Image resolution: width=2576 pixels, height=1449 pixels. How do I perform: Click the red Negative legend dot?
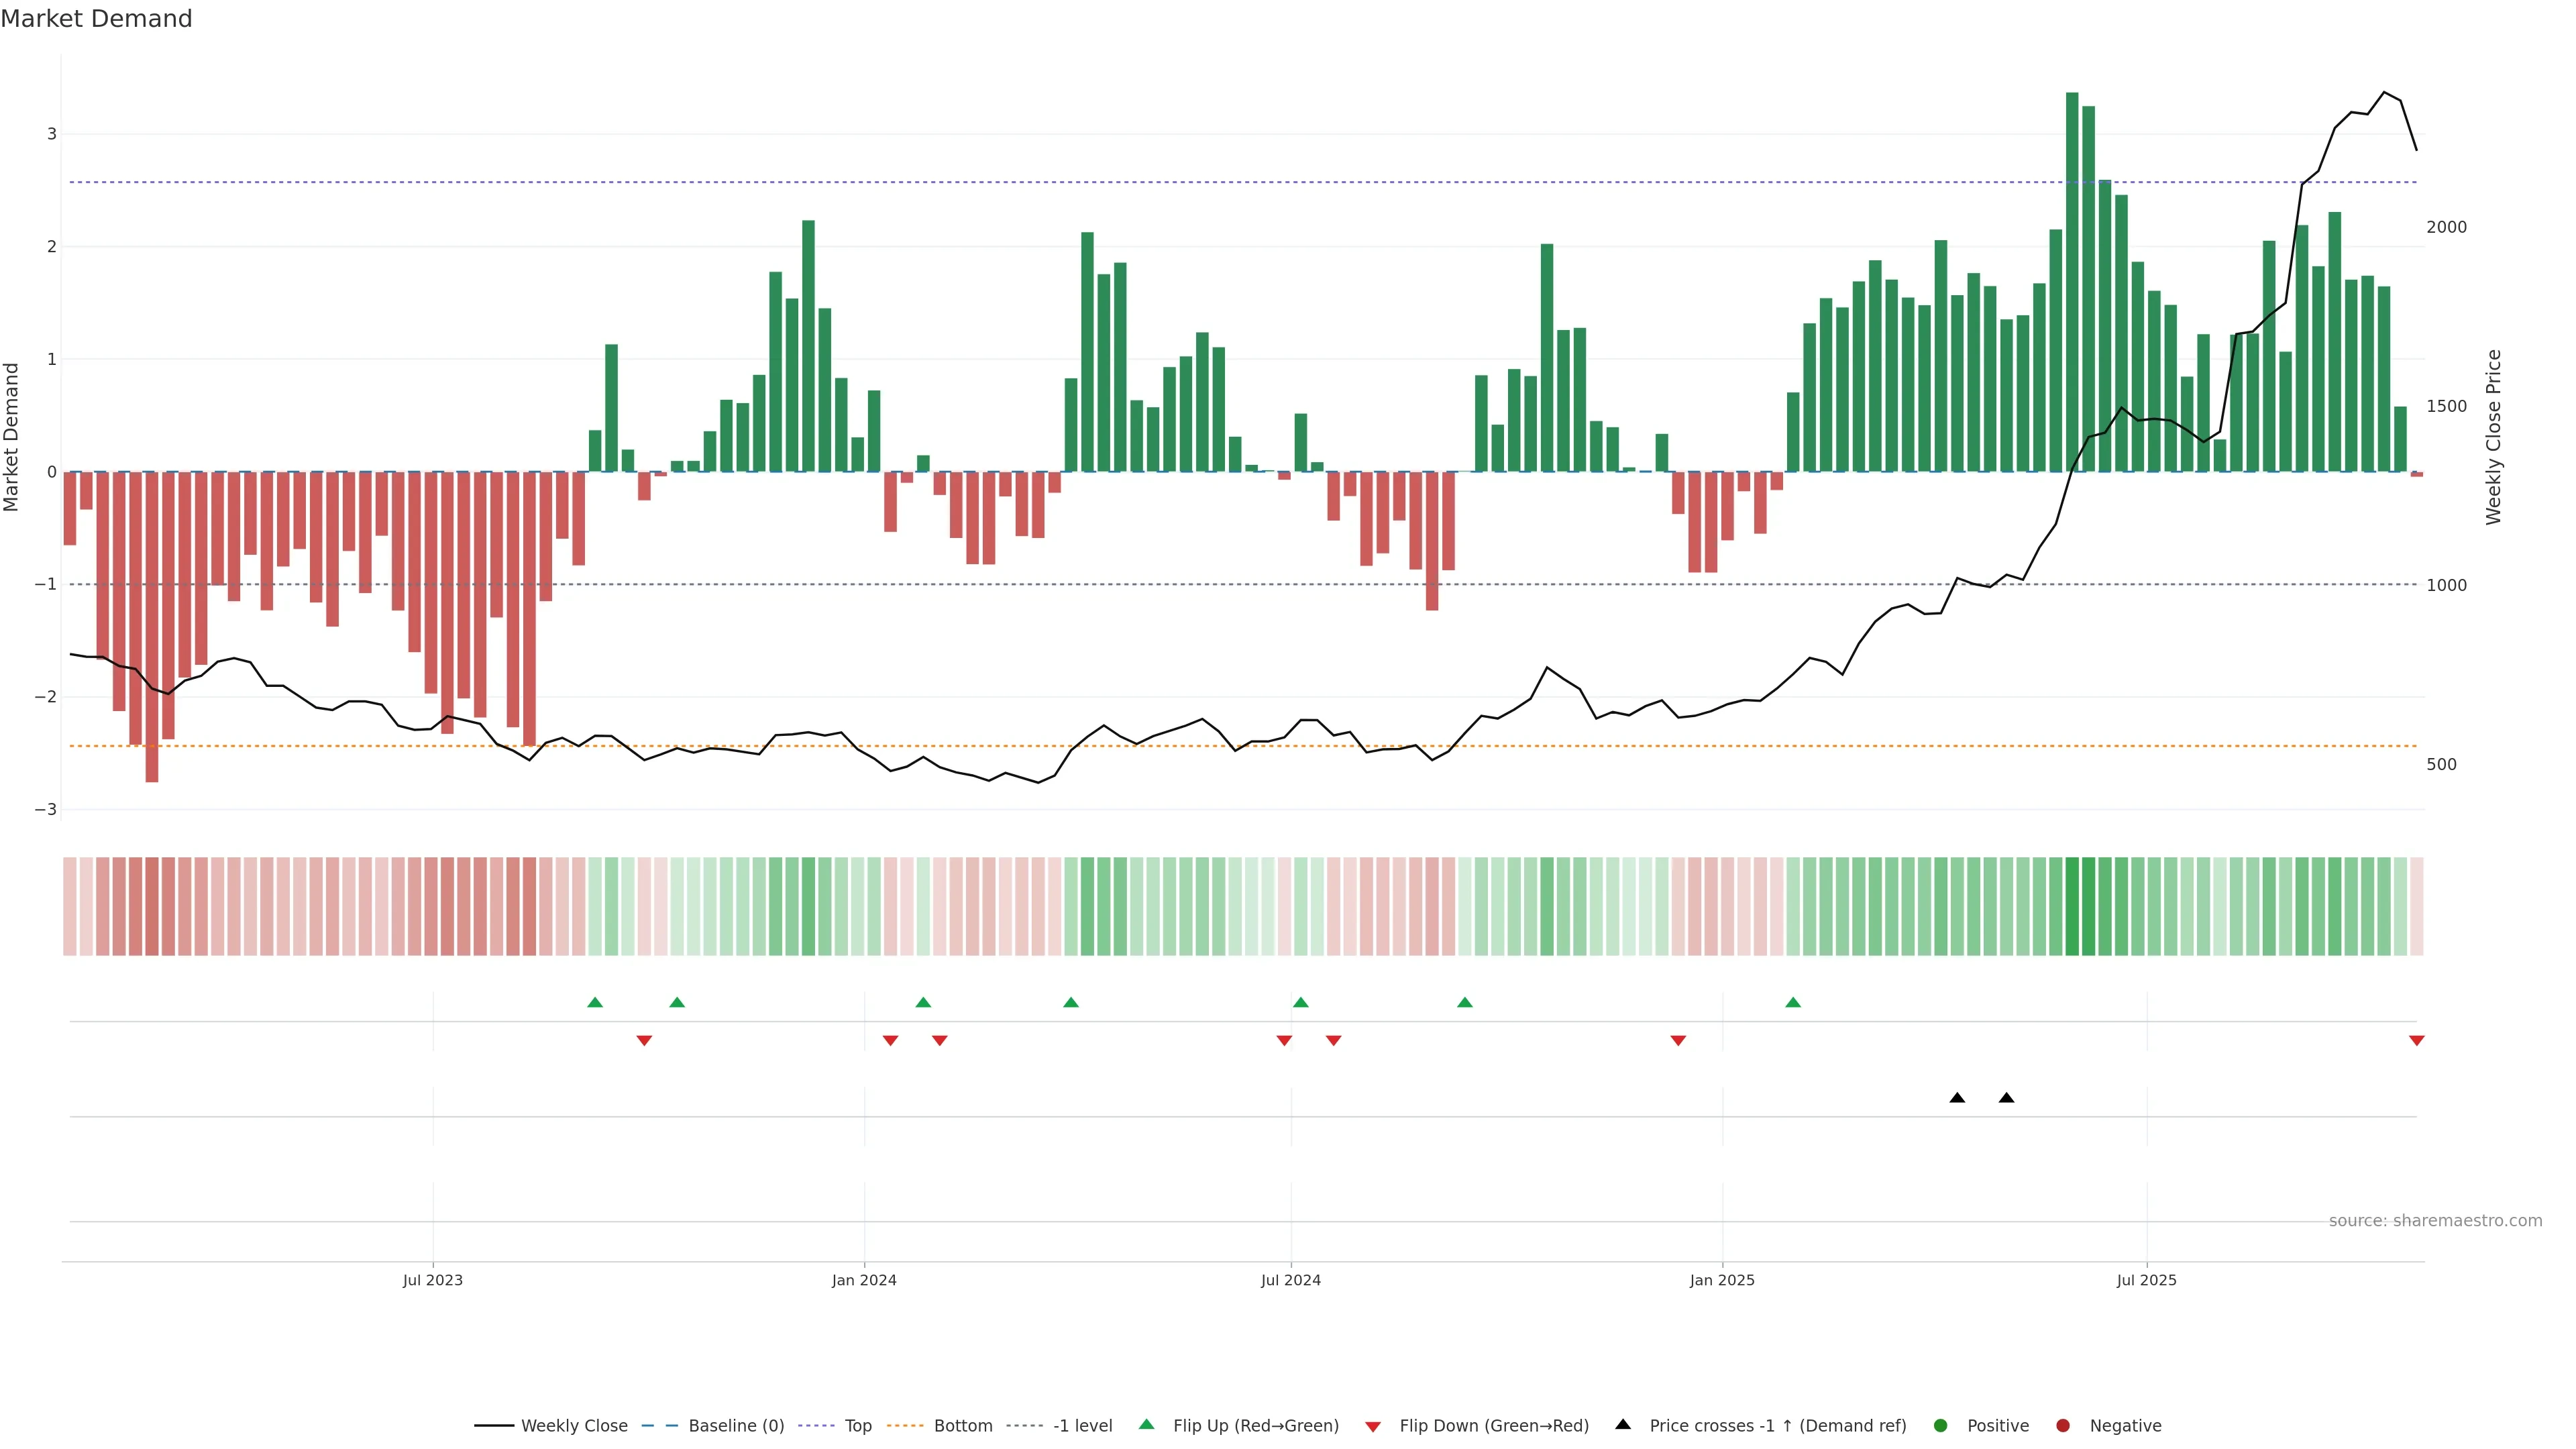pos(2063,1426)
